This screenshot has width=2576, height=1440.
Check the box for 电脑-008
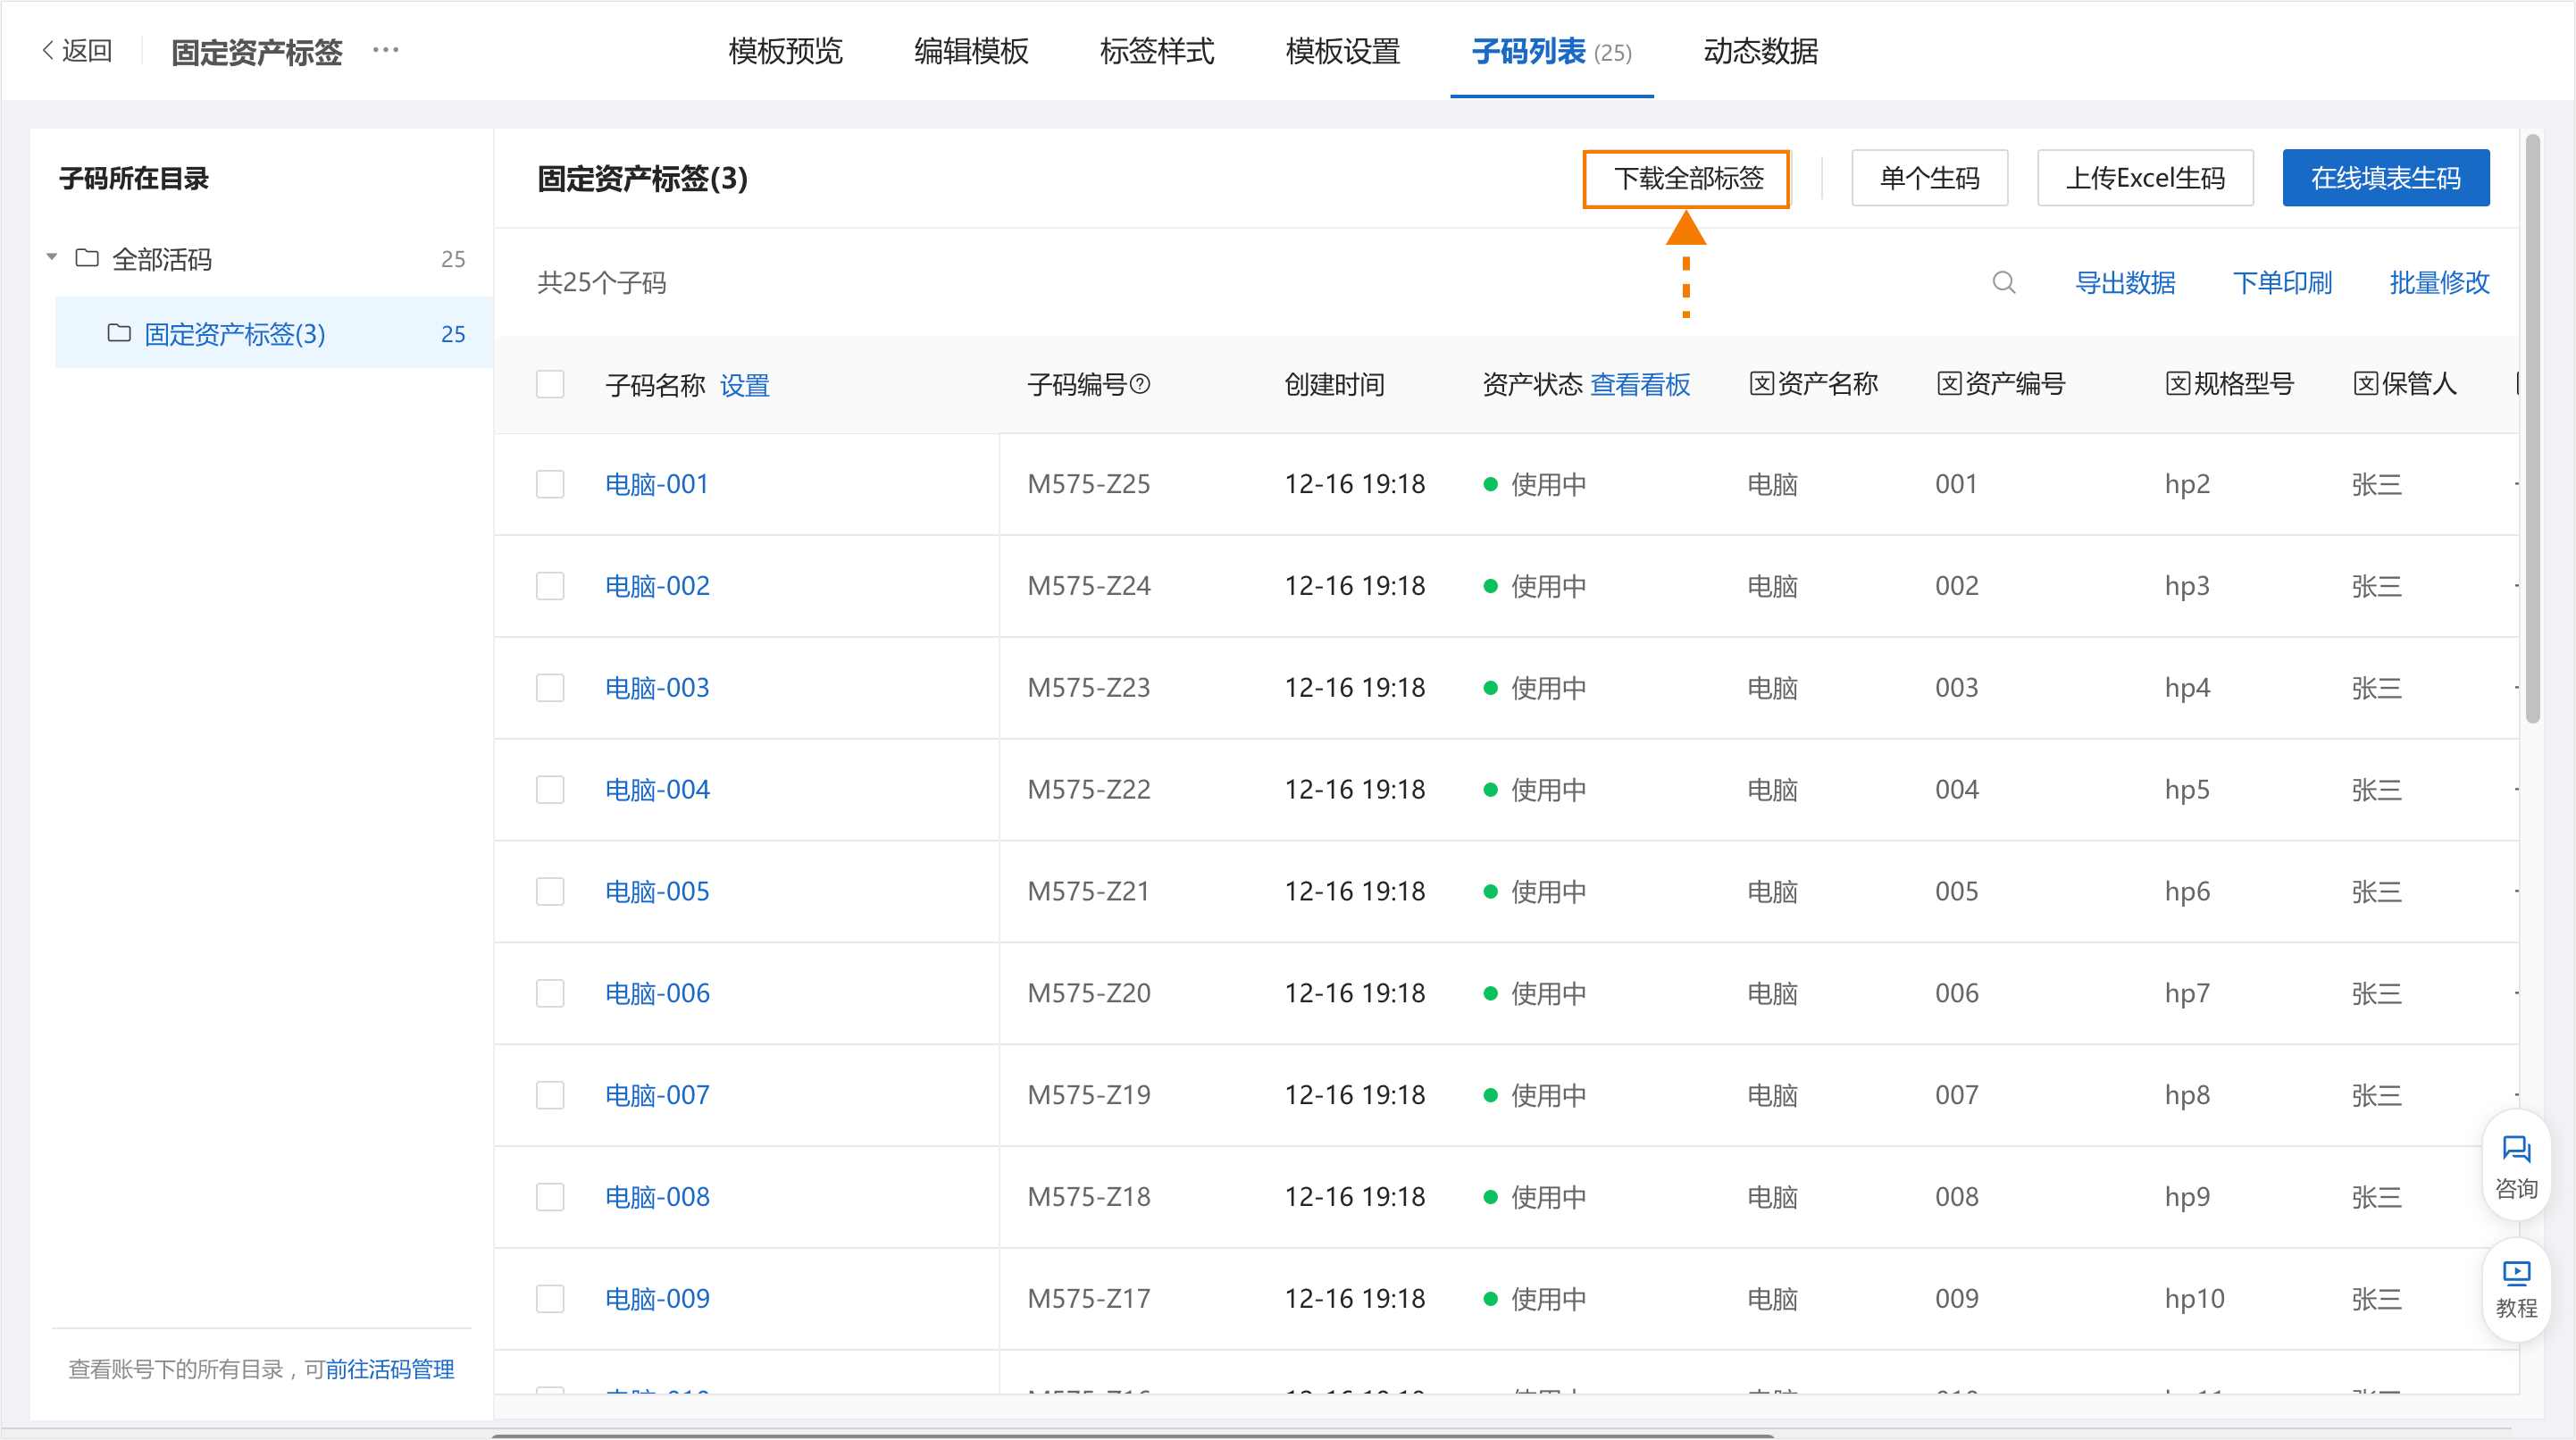pos(550,1197)
